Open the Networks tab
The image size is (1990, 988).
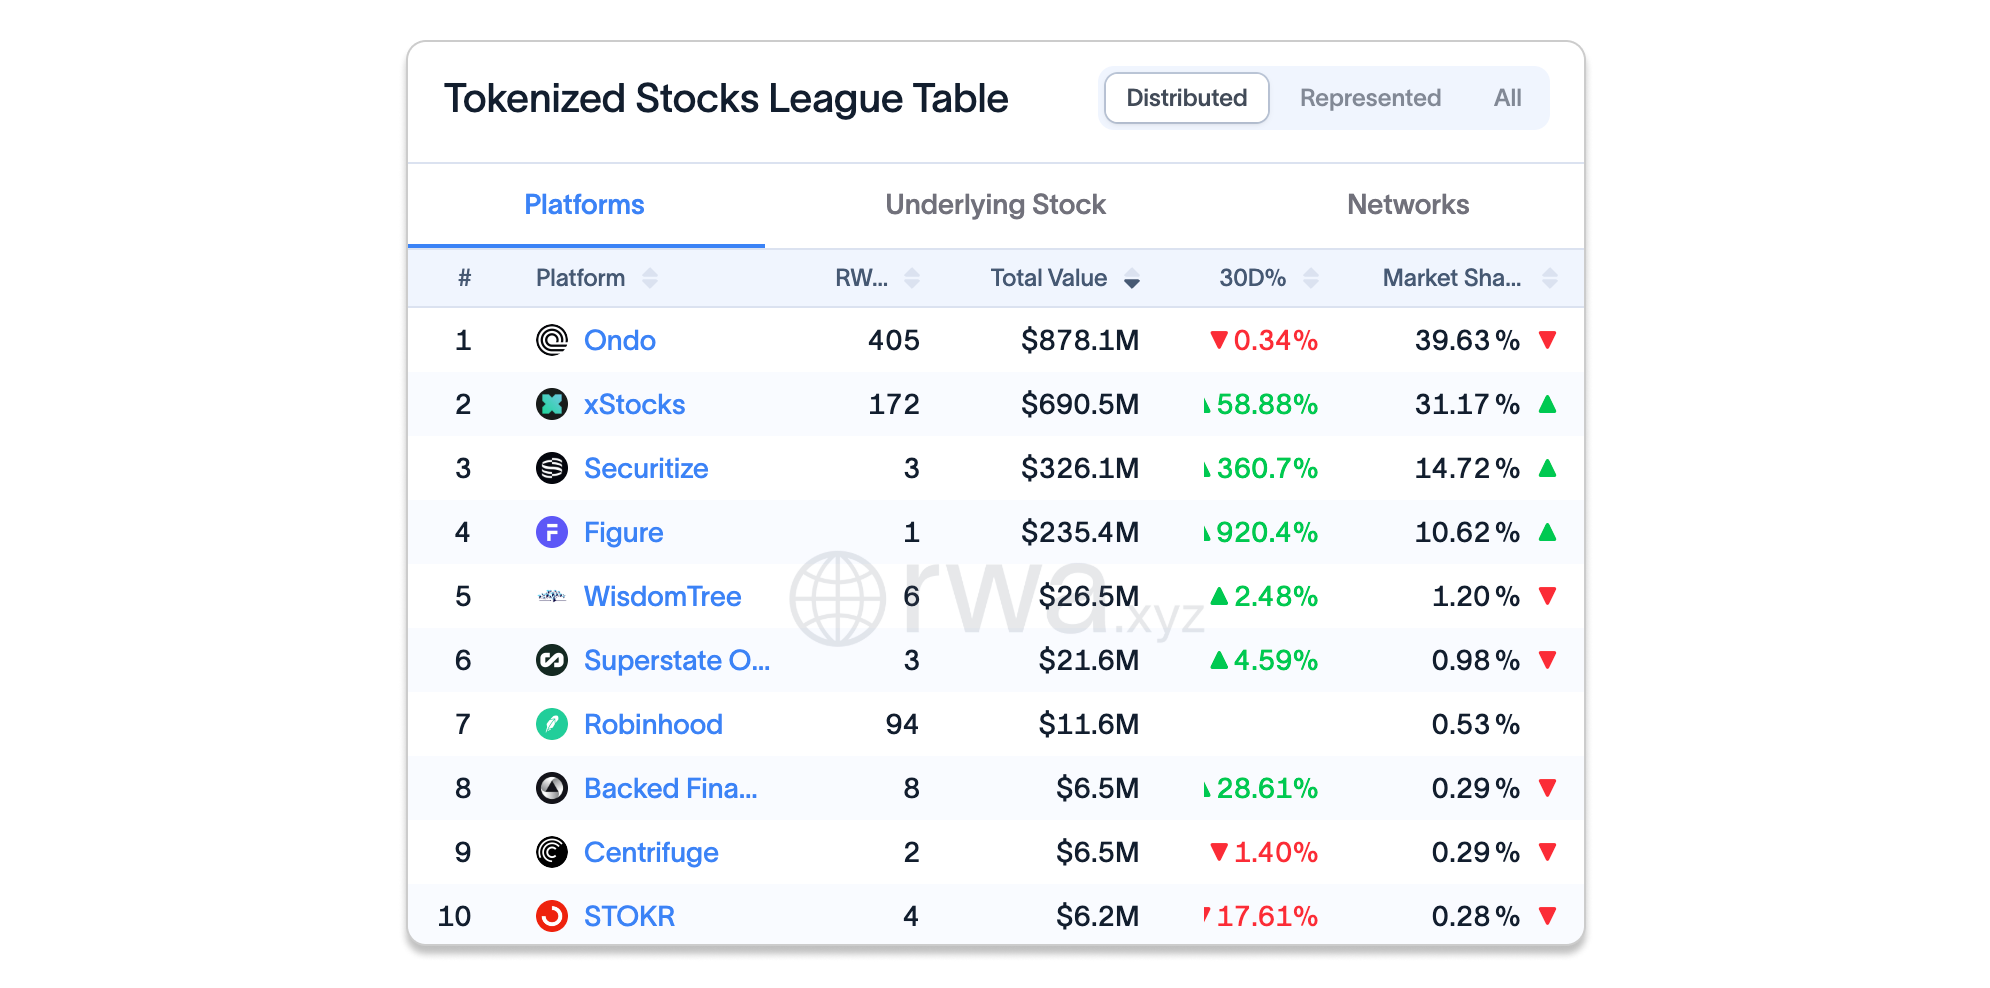[x=1408, y=205]
